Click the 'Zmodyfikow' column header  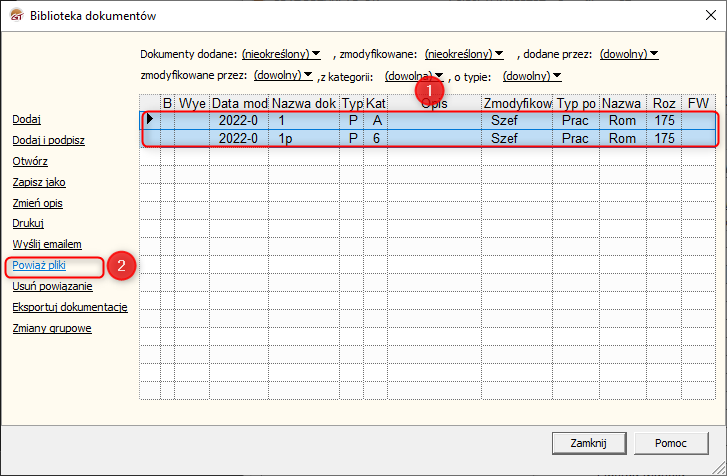coord(517,103)
